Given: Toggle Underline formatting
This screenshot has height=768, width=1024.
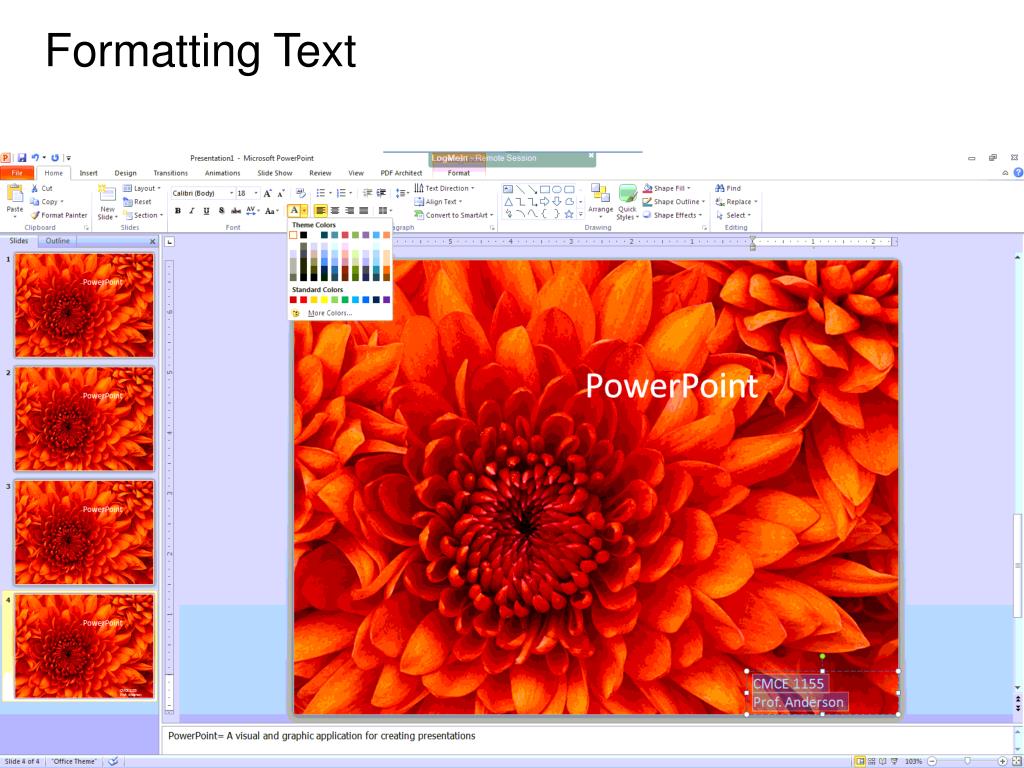Looking at the screenshot, I should pyautogui.click(x=206, y=211).
